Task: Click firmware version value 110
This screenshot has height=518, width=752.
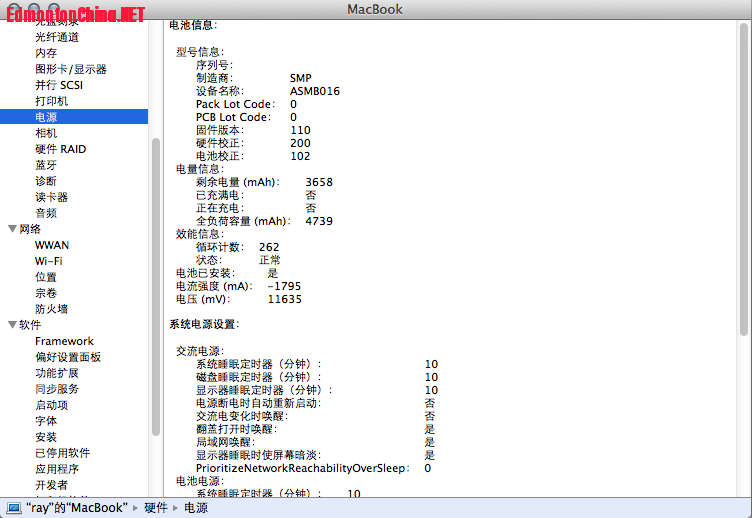Action: [300, 130]
